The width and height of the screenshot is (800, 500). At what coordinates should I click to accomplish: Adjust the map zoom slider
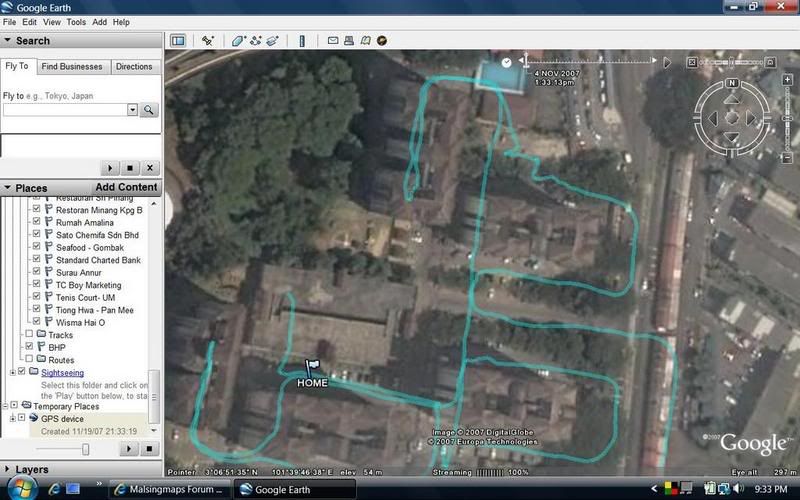click(x=787, y=119)
